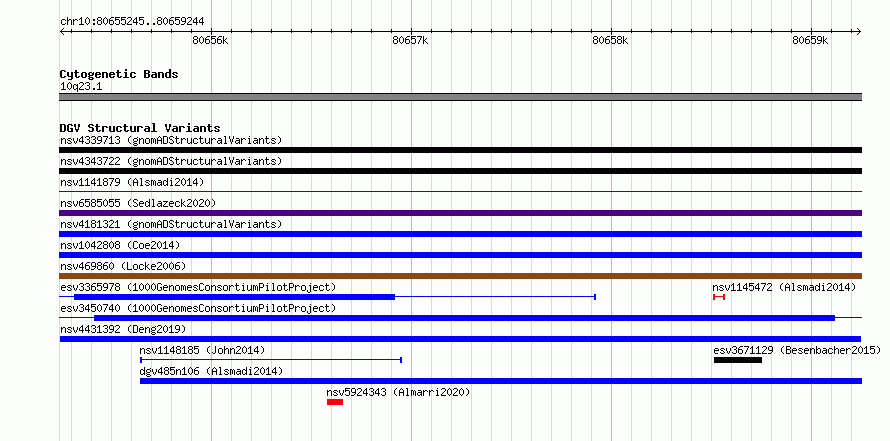Click the ruler's right arrowhead
The image size is (890, 441).
coord(859,31)
